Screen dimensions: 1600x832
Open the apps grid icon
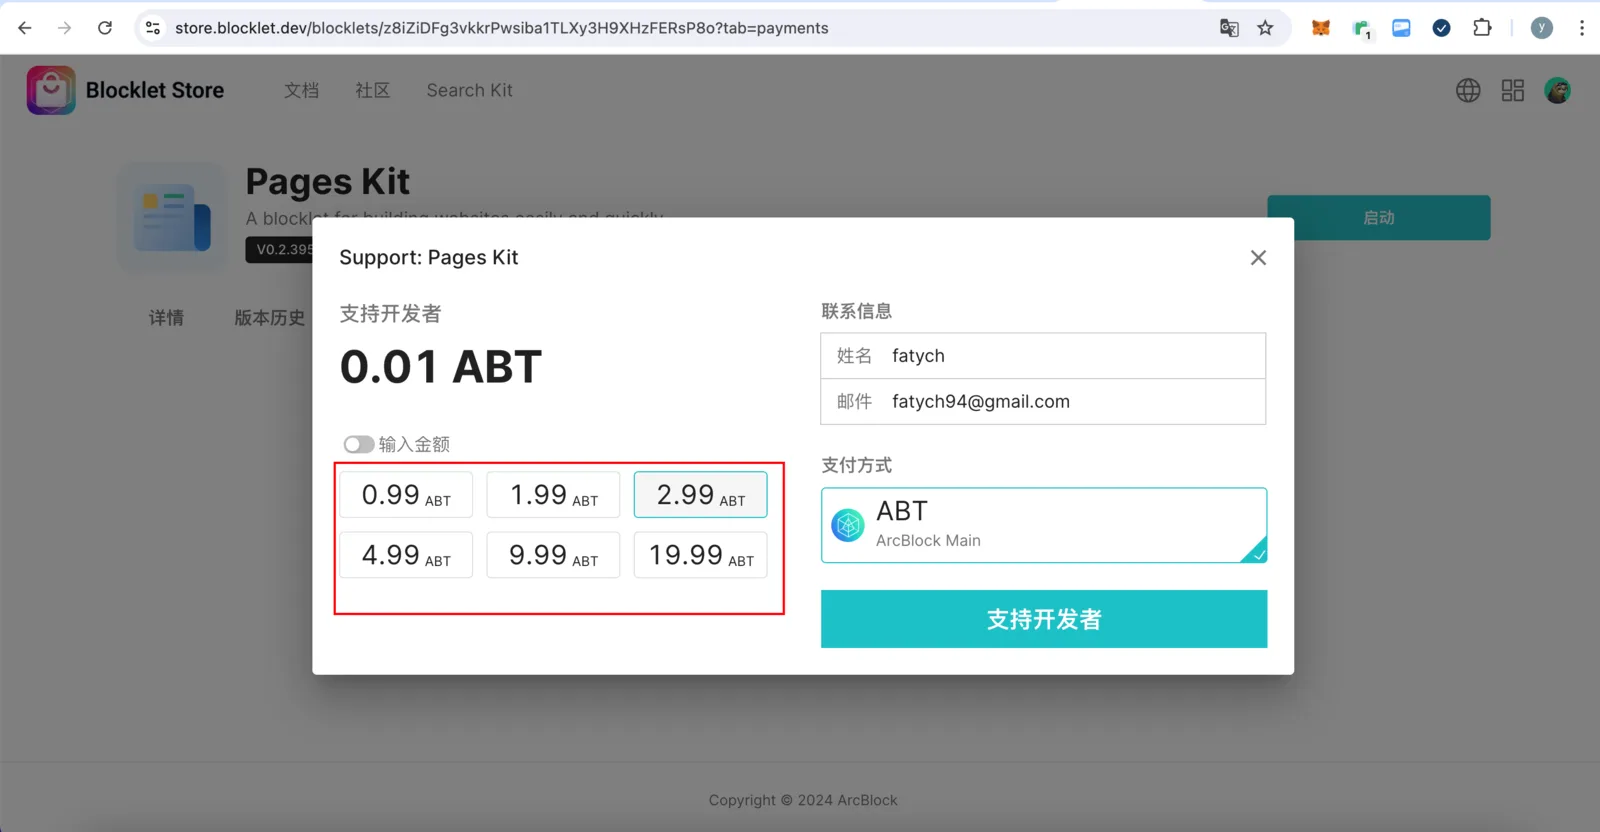[x=1513, y=90]
